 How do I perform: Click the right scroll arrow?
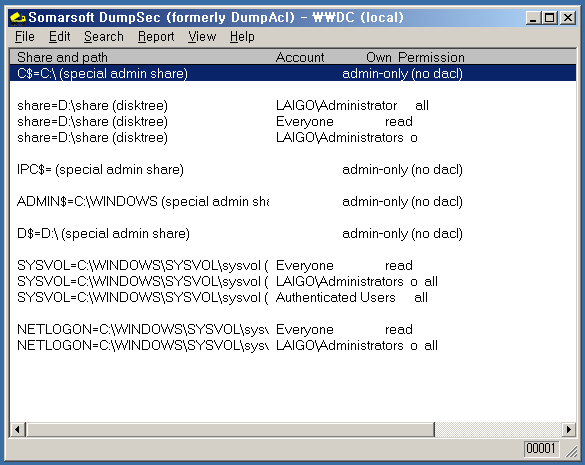click(568, 429)
